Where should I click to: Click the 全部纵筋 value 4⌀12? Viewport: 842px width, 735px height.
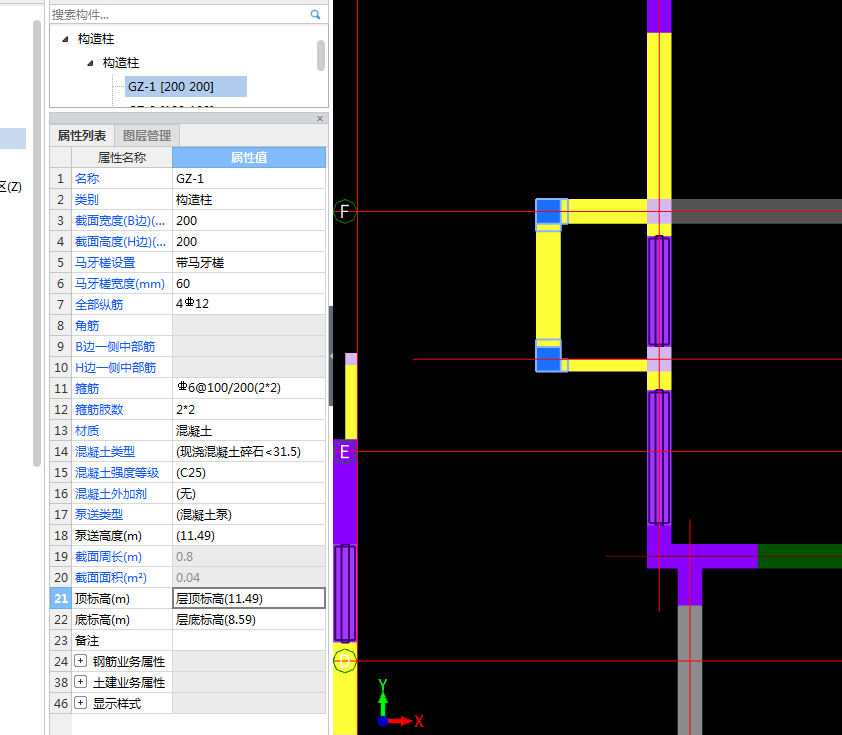[x=249, y=304]
